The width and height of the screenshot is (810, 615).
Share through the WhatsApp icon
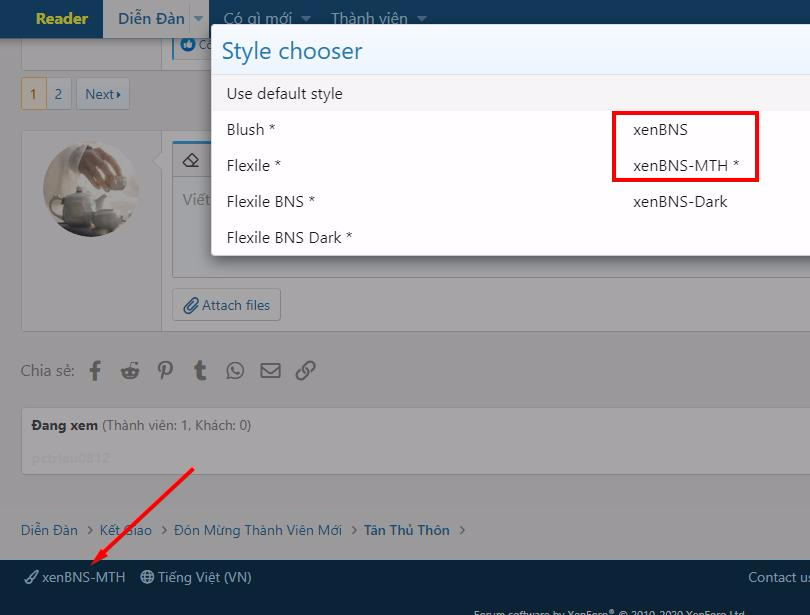pyautogui.click(x=235, y=371)
